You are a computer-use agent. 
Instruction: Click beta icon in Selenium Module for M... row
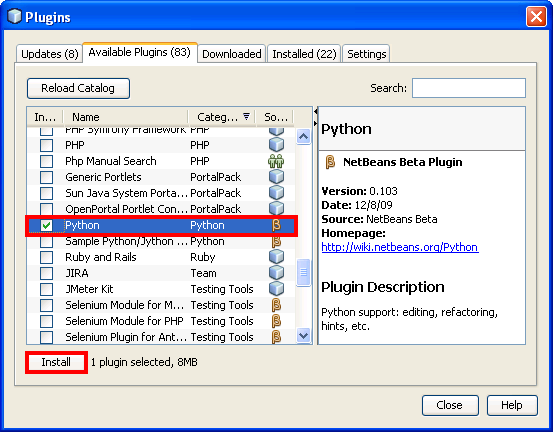[276, 305]
